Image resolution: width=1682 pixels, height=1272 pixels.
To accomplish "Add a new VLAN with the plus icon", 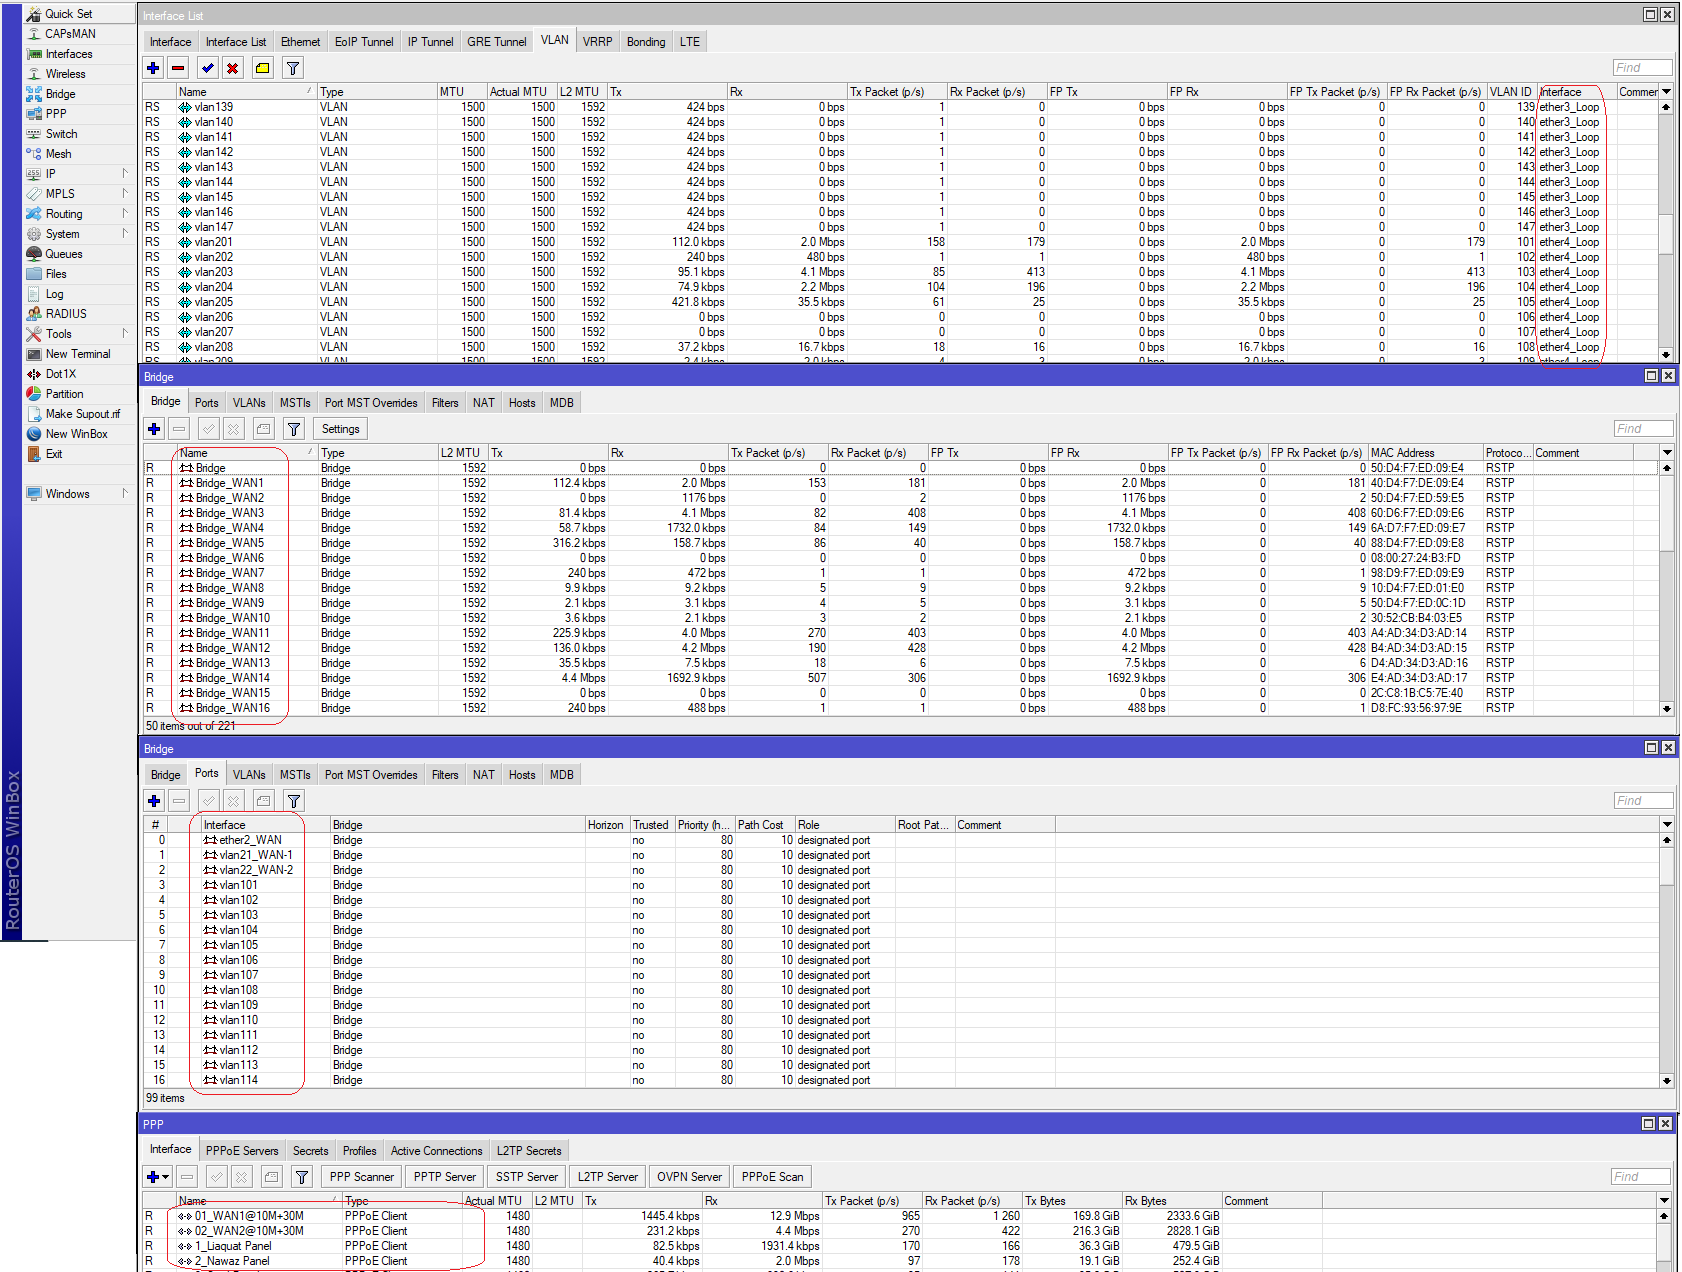I will pos(153,67).
